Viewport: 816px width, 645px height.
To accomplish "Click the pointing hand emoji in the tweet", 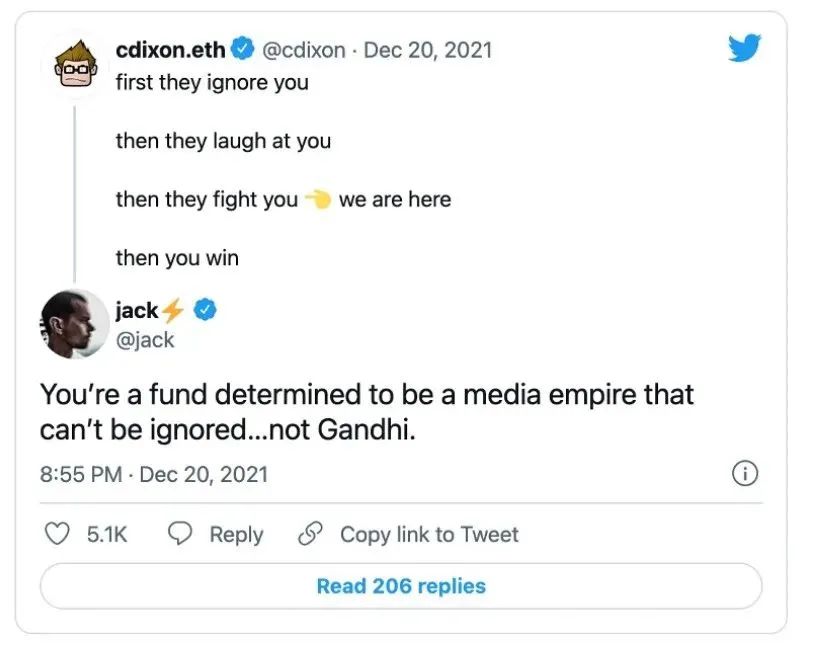I will coord(318,199).
